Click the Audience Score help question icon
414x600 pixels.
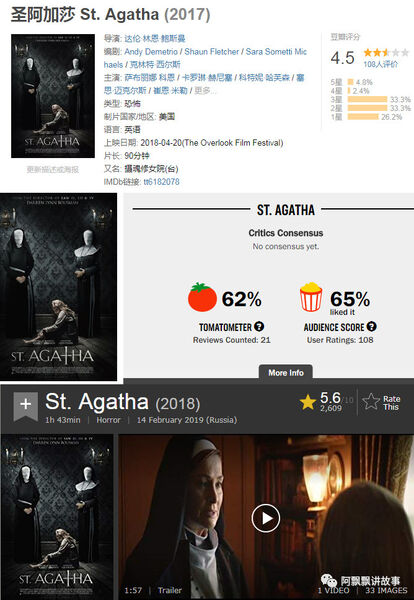pyautogui.click(x=372, y=326)
